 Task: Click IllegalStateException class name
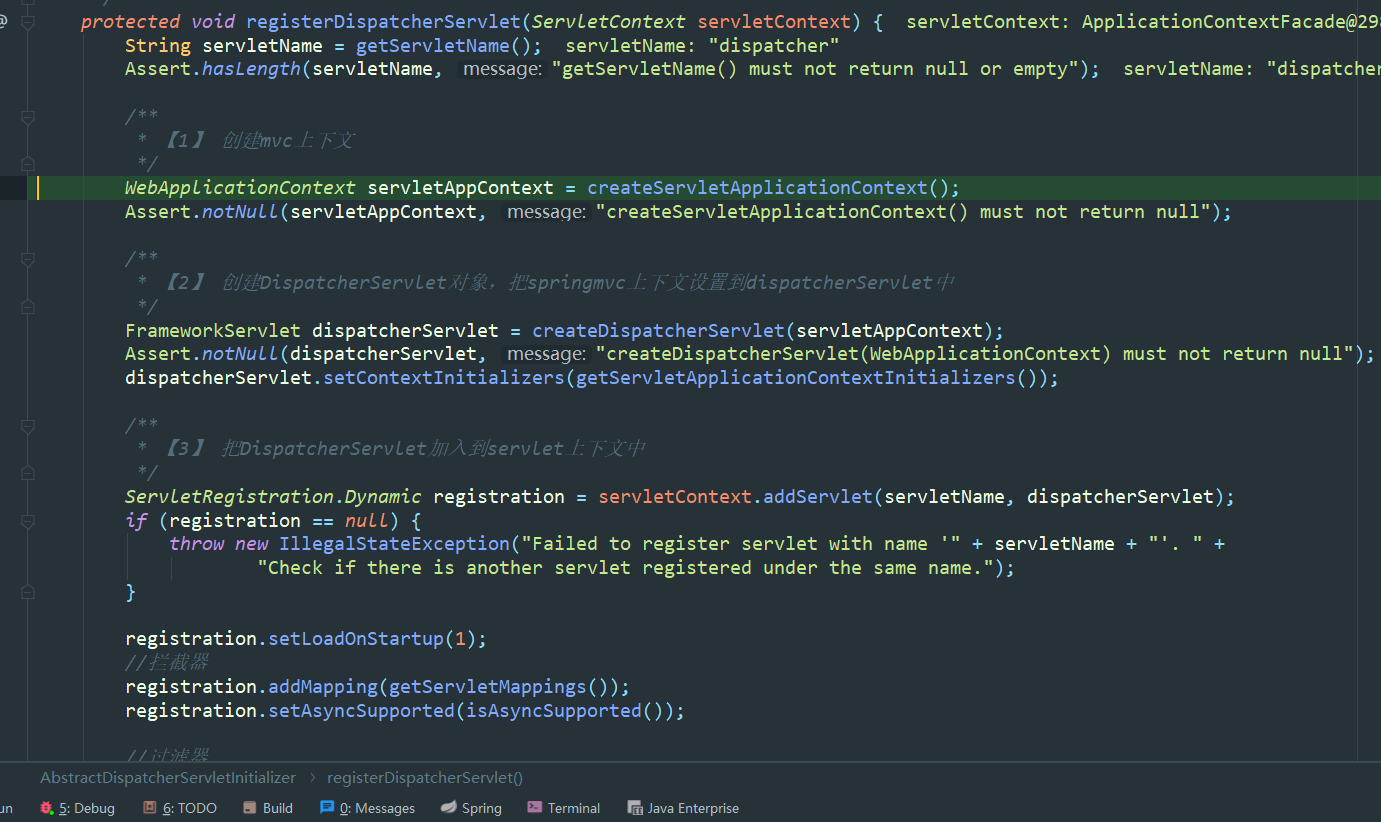(x=395, y=544)
